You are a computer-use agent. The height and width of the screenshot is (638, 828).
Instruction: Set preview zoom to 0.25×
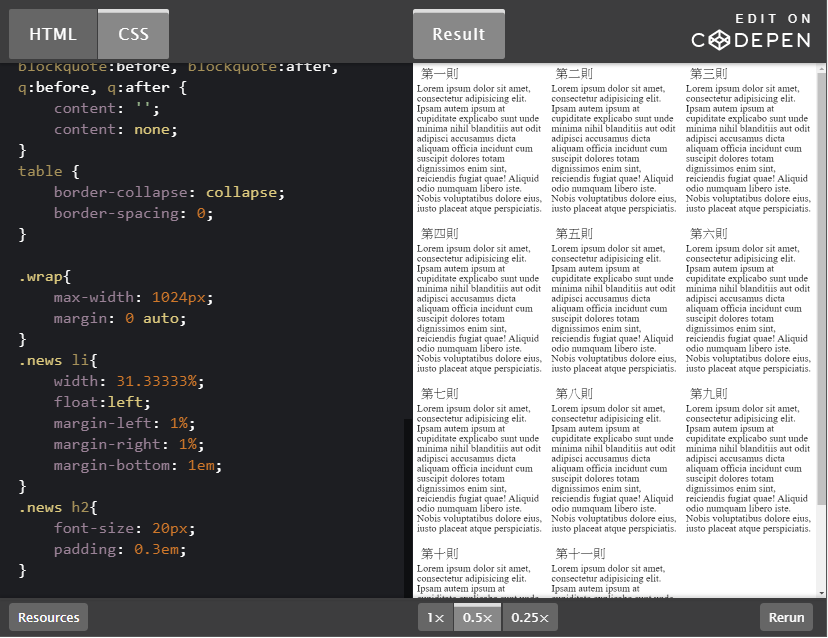(x=530, y=617)
